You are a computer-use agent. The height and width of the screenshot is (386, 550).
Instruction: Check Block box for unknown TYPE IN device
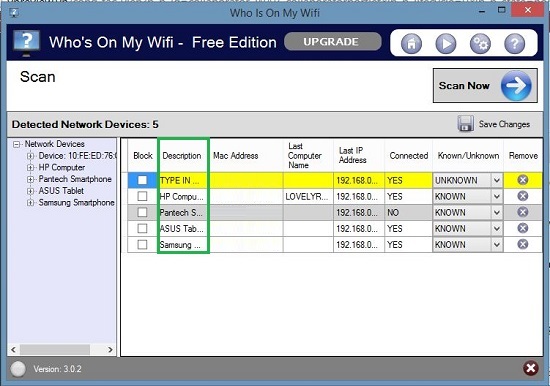142,180
